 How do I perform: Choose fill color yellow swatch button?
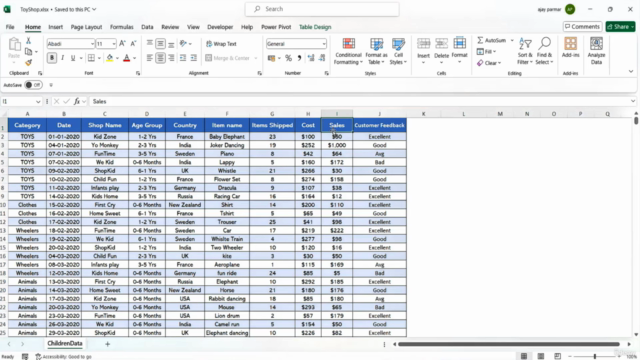coord(109,58)
